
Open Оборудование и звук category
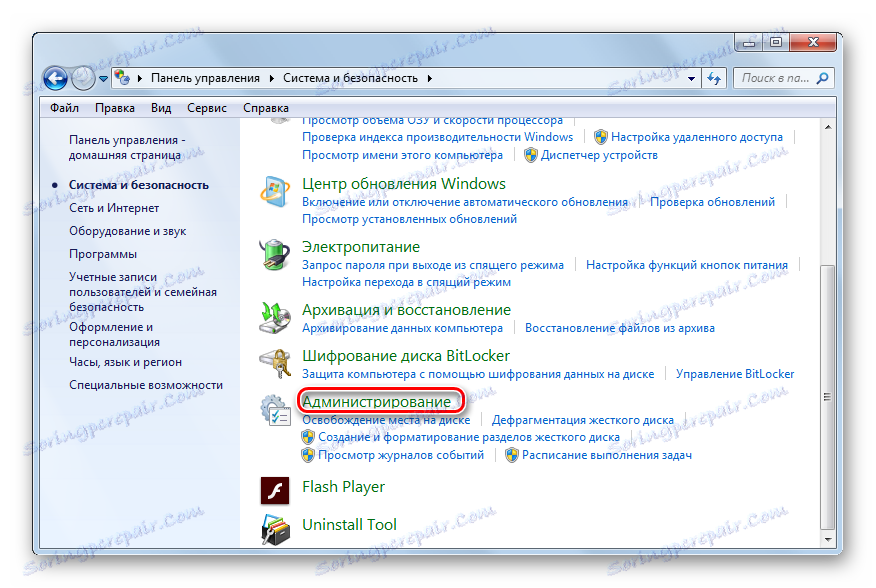click(x=127, y=231)
